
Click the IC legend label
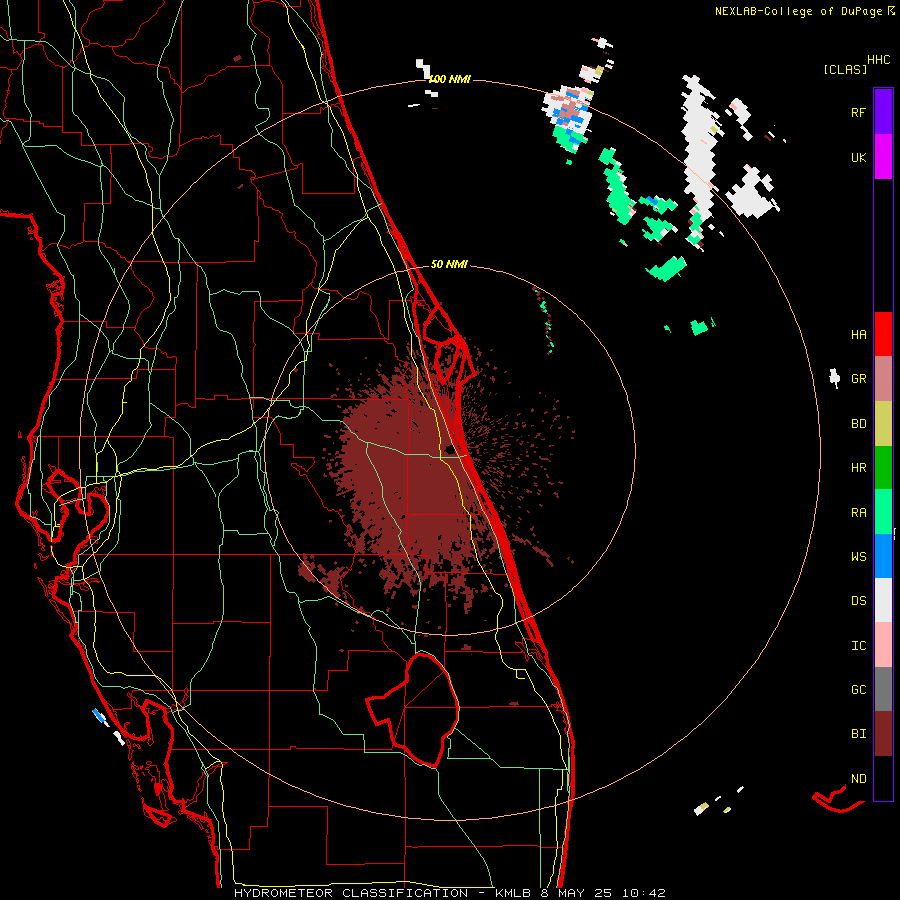coord(858,646)
